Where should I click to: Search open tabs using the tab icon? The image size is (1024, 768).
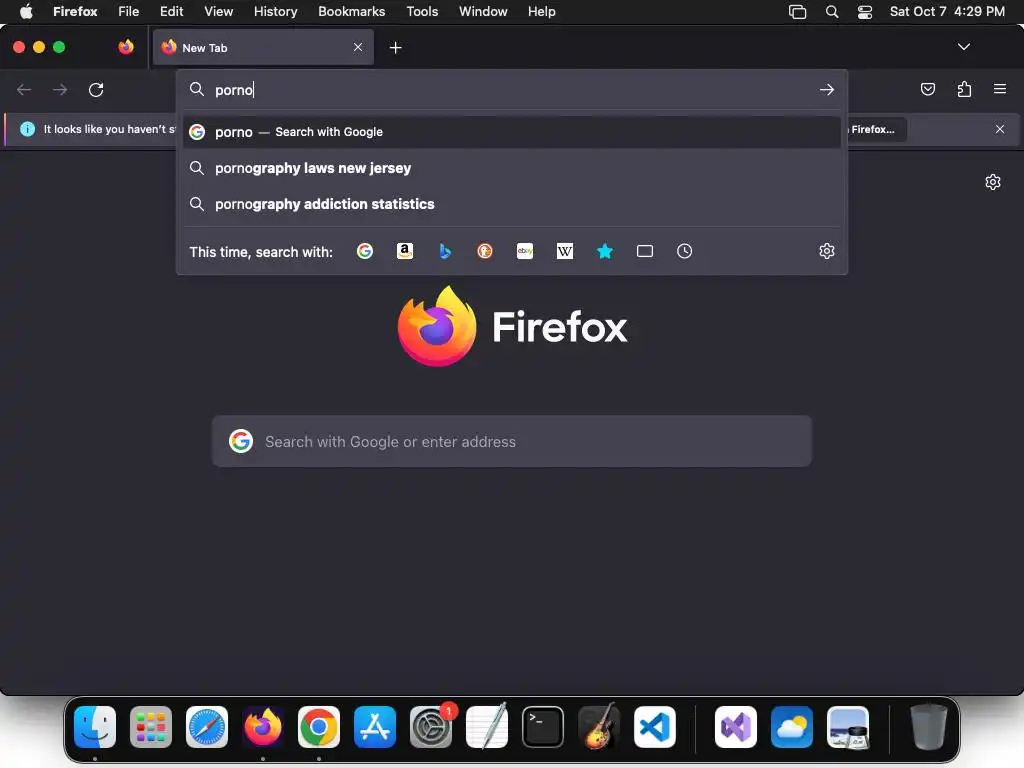(x=645, y=251)
